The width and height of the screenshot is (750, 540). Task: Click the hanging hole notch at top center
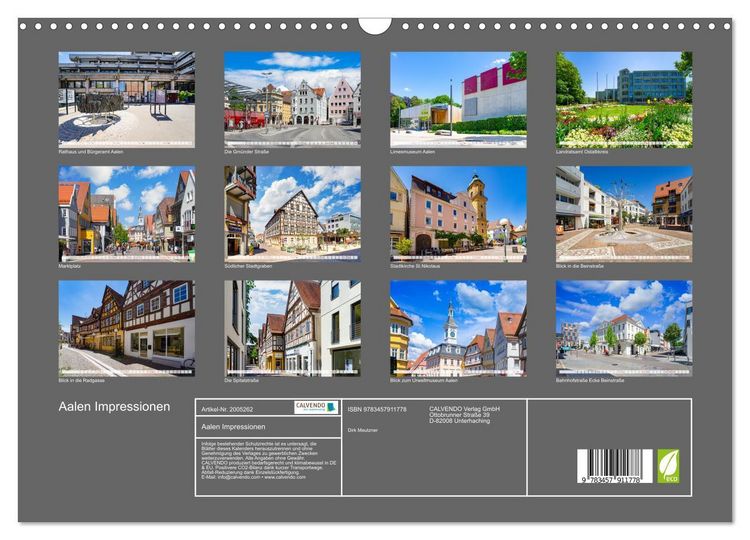click(375, 26)
